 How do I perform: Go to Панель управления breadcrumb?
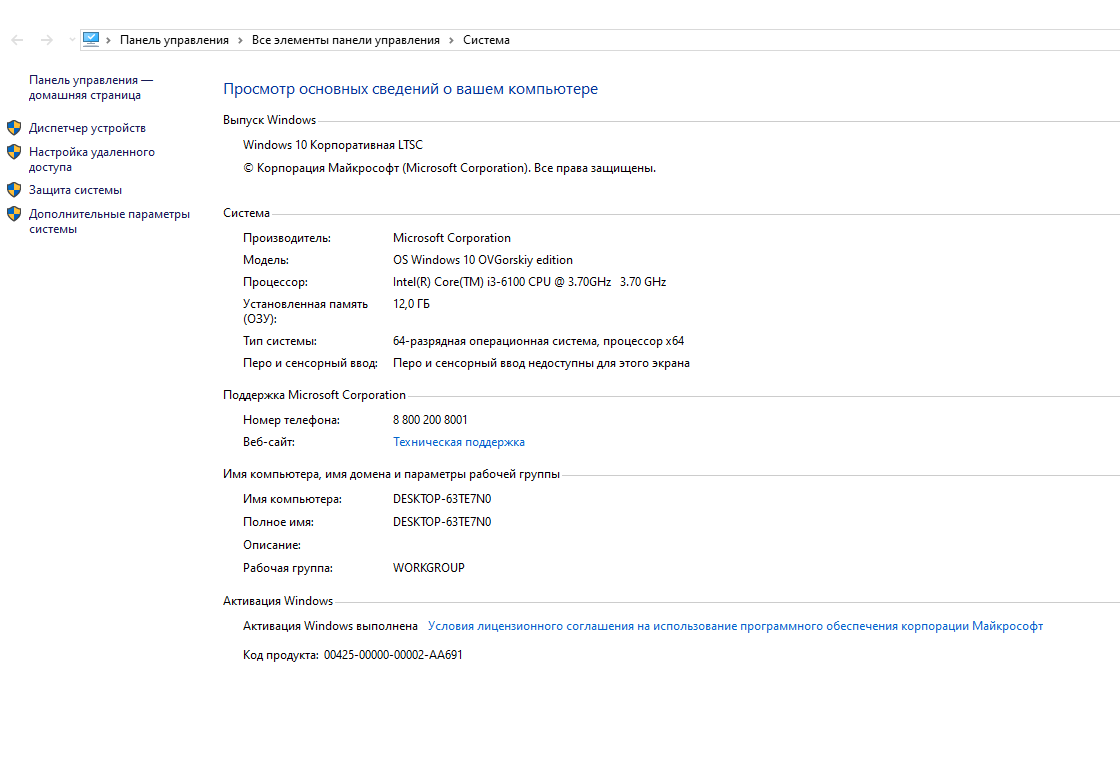174,40
